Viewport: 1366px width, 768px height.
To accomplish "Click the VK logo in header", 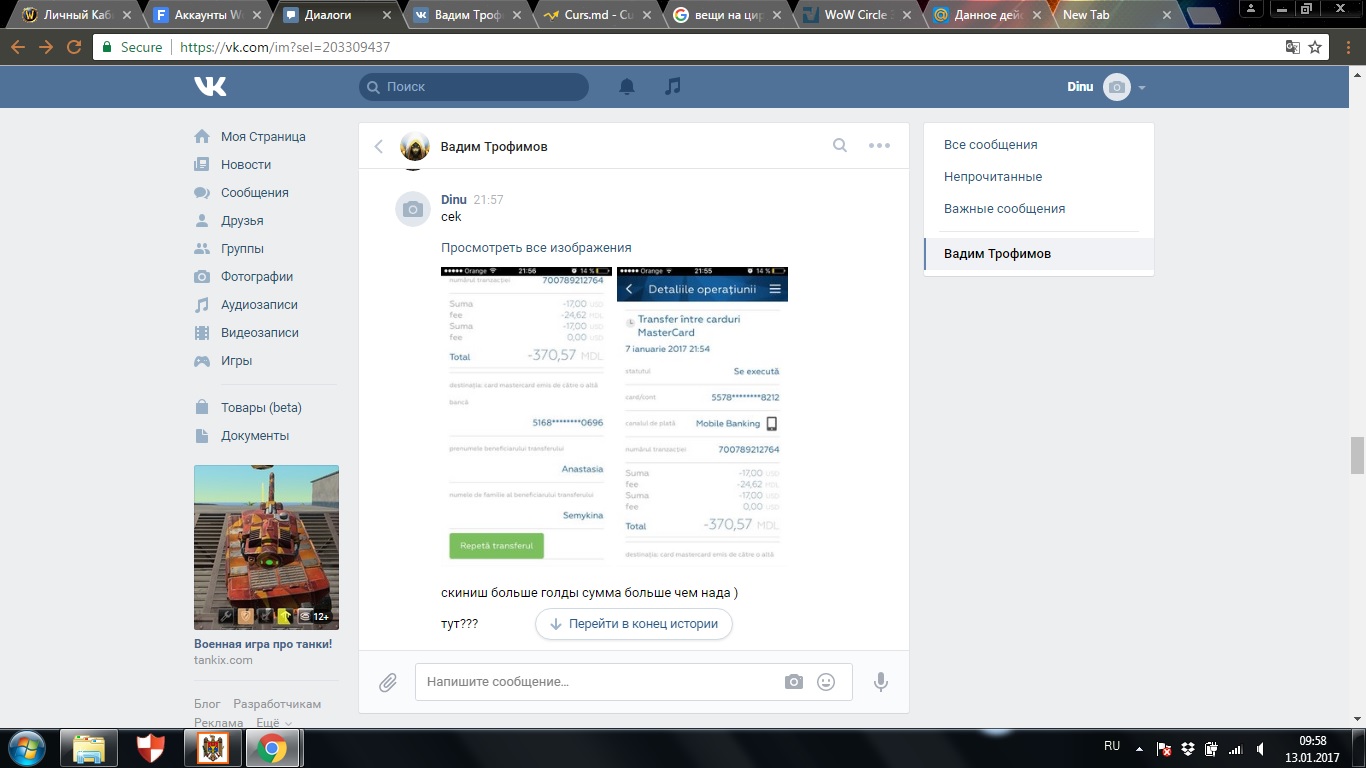I will click(x=210, y=87).
